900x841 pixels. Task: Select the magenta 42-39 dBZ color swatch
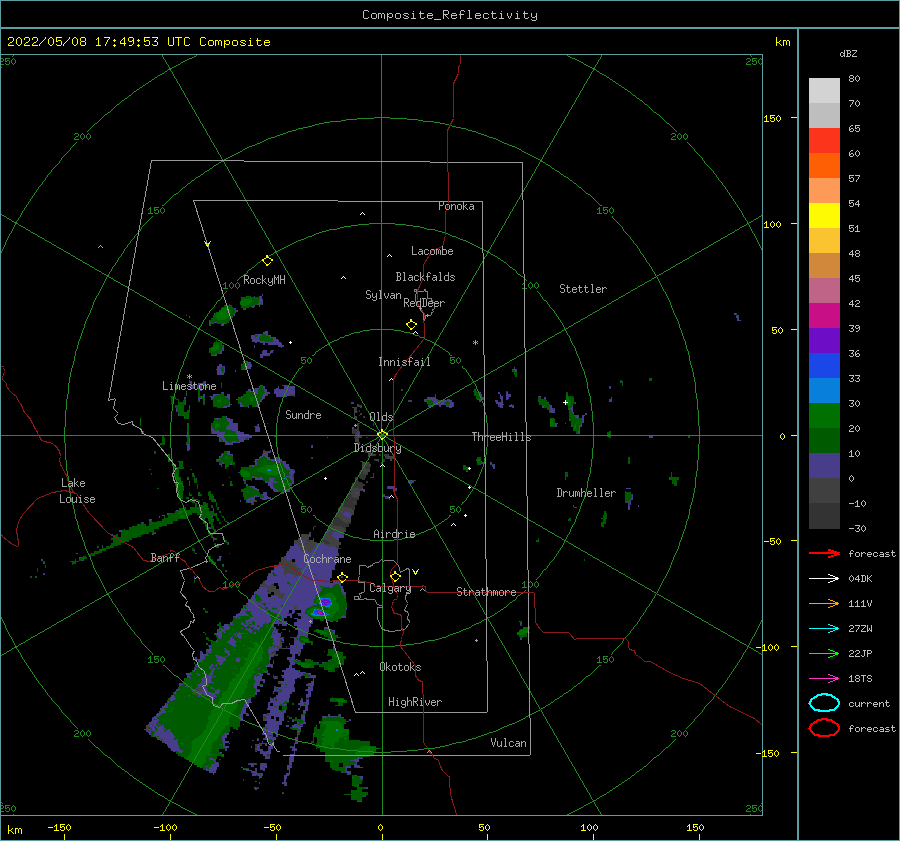pos(824,316)
